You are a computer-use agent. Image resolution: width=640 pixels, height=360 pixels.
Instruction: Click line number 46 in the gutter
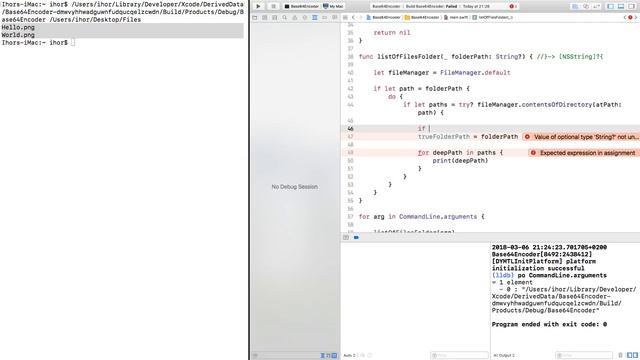(x=350, y=129)
